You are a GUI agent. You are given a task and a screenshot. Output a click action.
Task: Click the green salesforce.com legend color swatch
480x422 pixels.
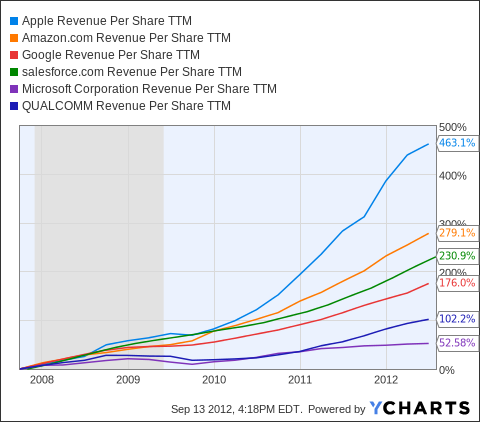pyautogui.click(x=14, y=72)
